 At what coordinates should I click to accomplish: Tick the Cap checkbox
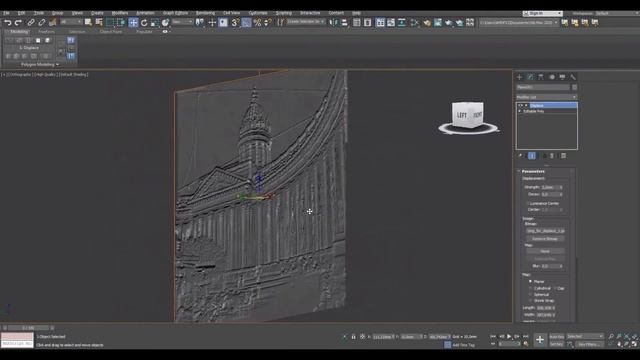[x=556, y=289]
